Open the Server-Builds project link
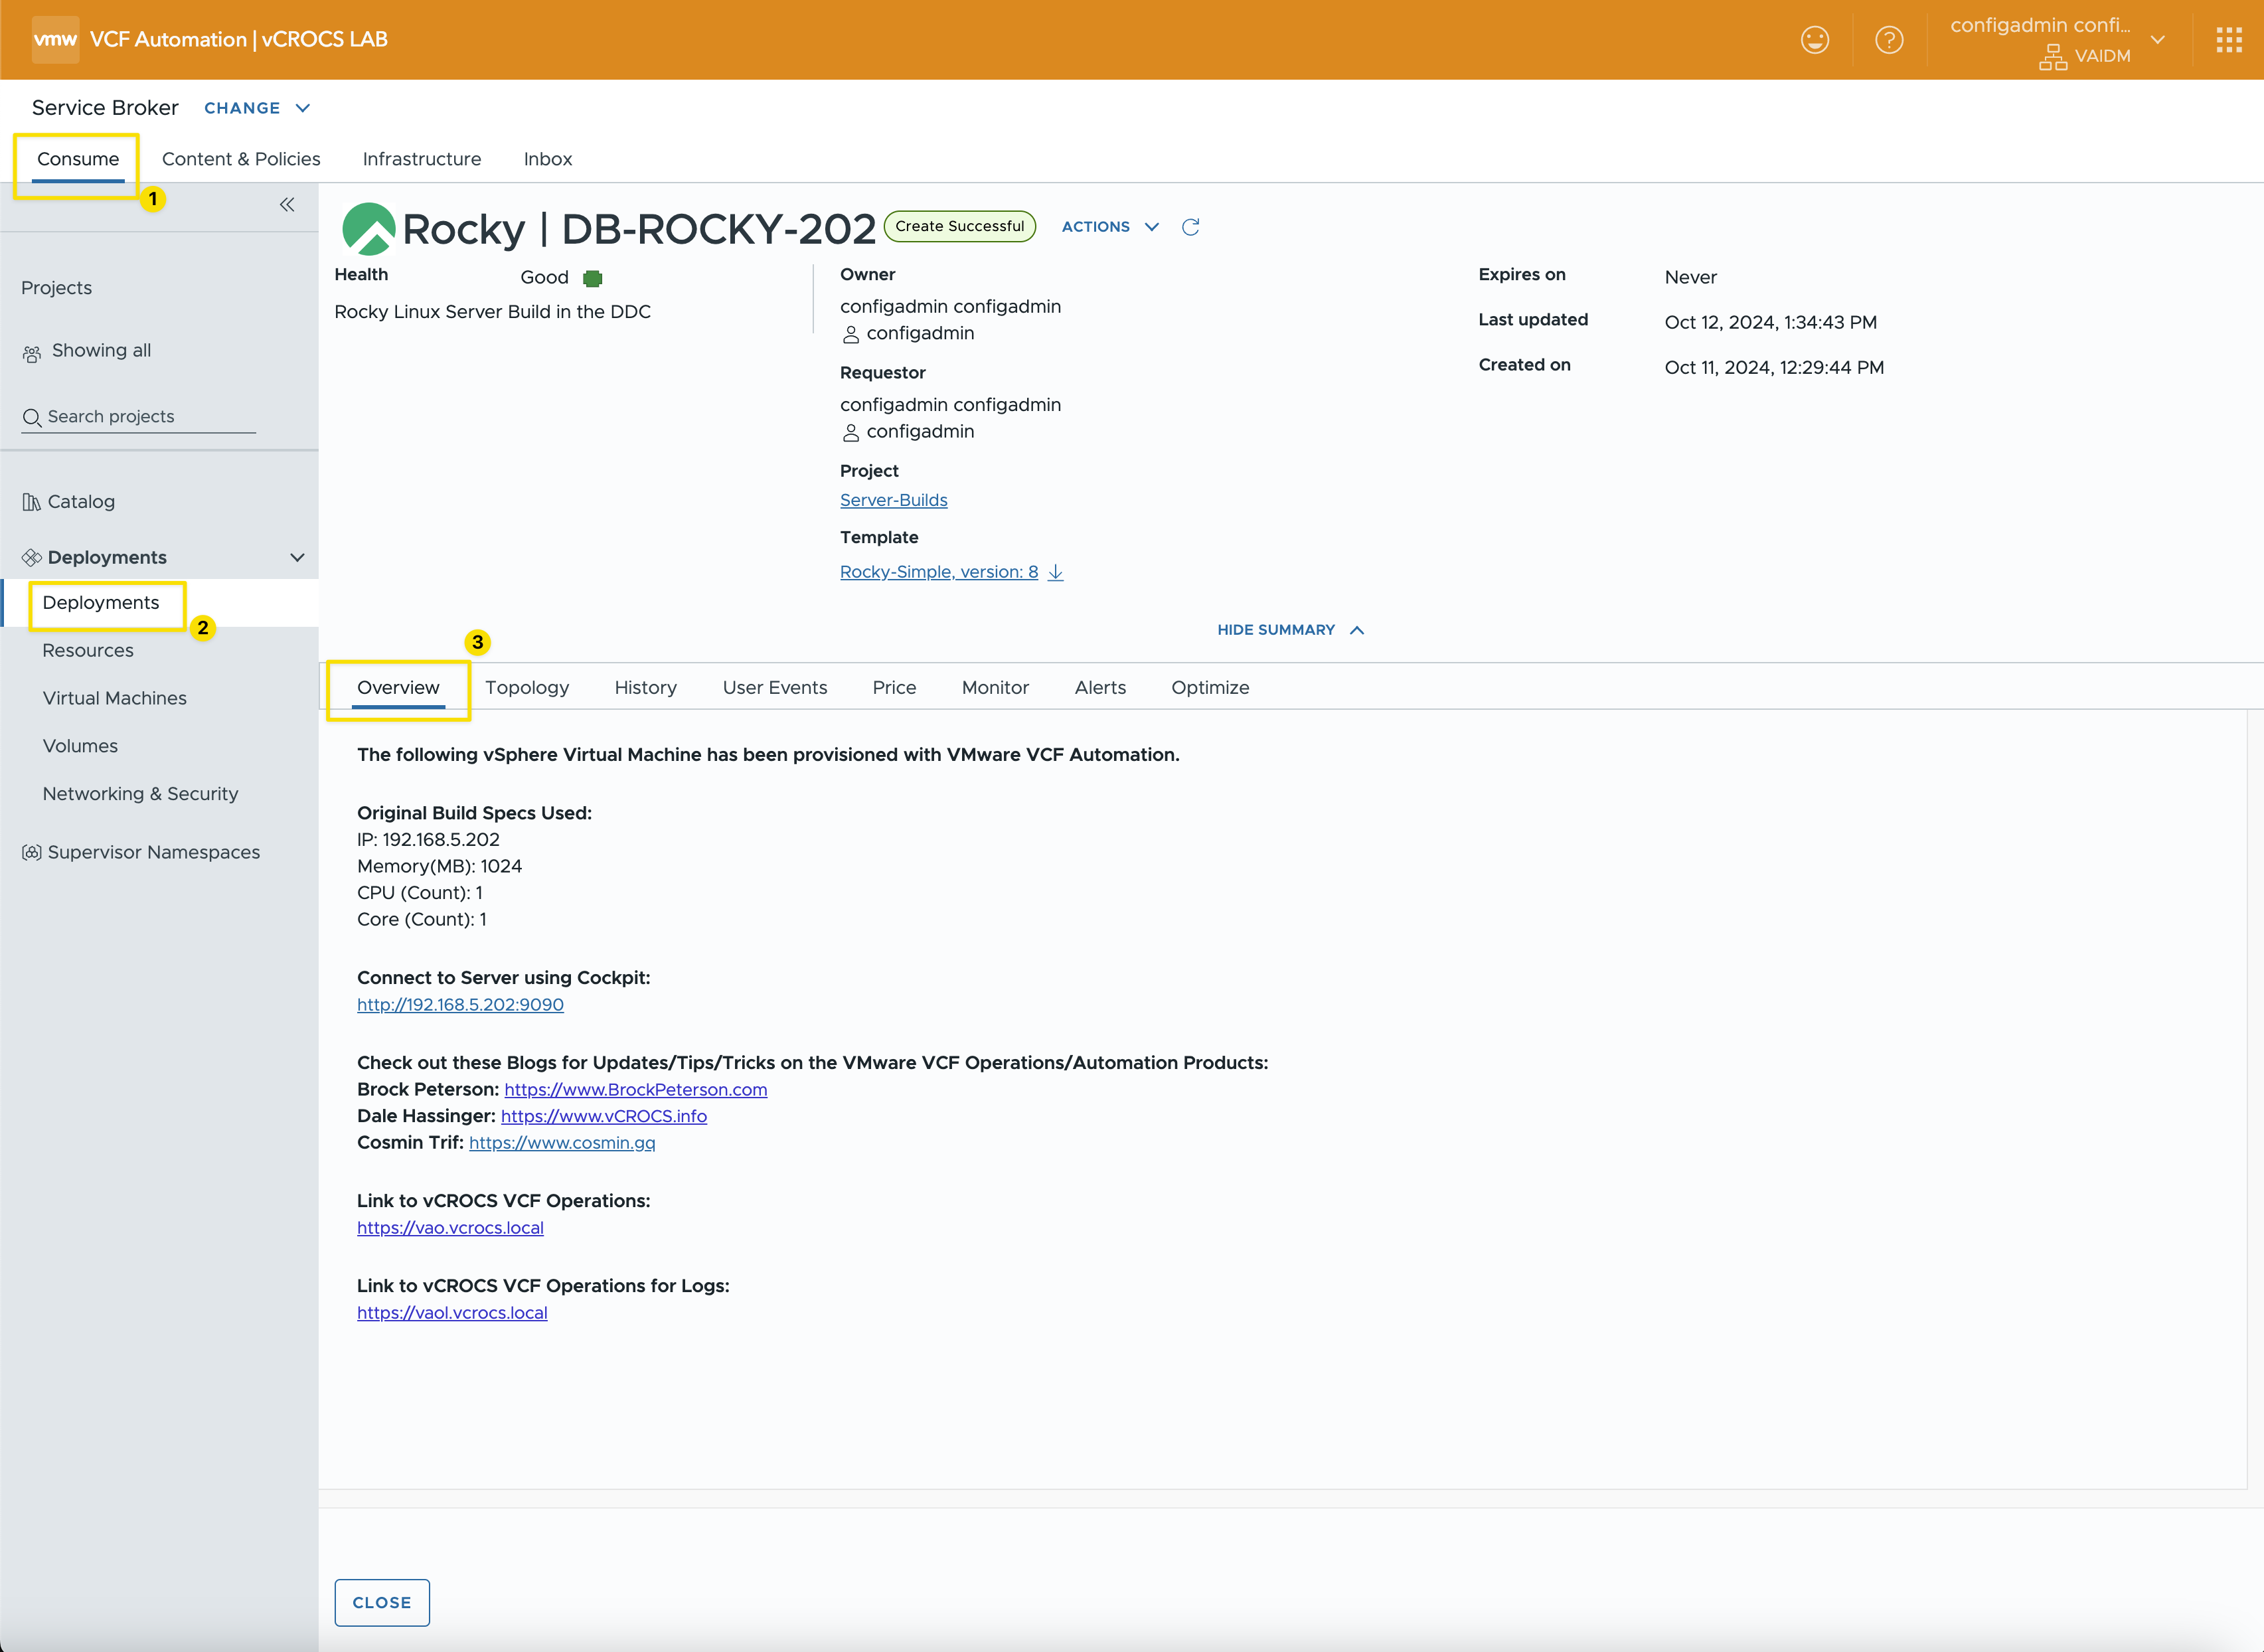Screen dimensions: 2264x1652 coord(893,500)
